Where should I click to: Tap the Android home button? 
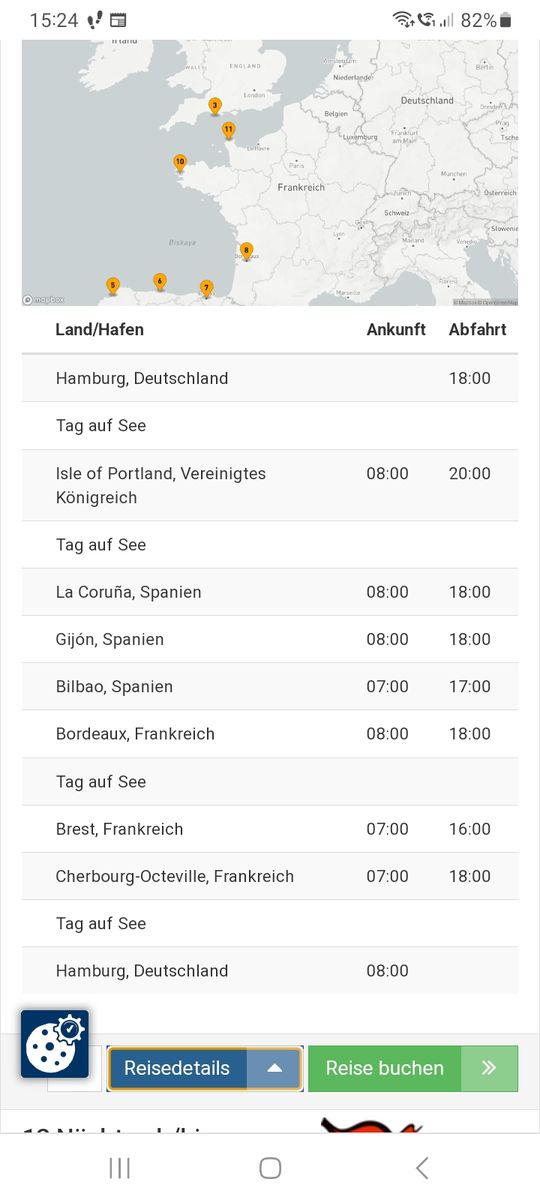click(x=270, y=1167)
